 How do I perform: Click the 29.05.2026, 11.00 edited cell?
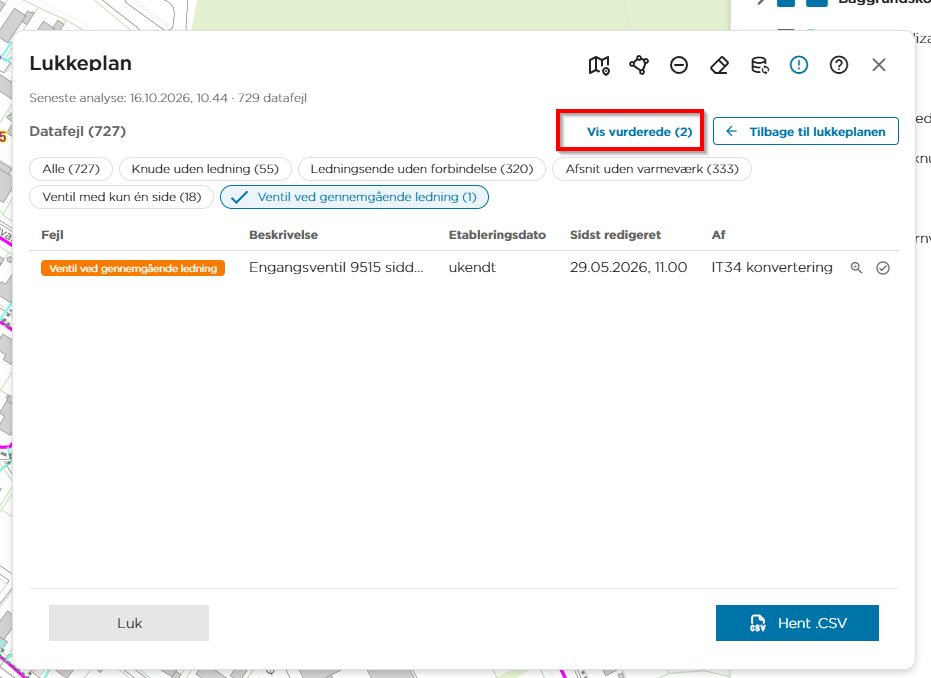click(x=628, y=267)
